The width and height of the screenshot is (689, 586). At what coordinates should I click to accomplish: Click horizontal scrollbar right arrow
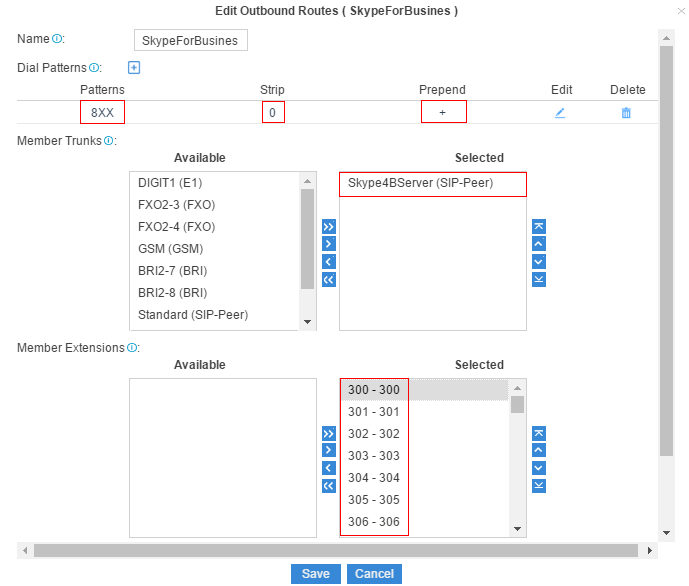pyautogui.click(x=650, y=550)
